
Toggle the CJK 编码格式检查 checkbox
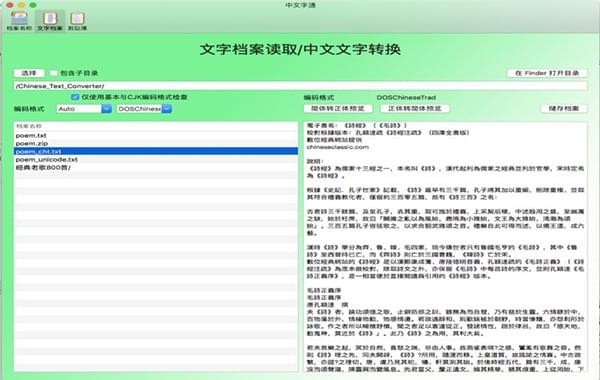tap(75, 97)
